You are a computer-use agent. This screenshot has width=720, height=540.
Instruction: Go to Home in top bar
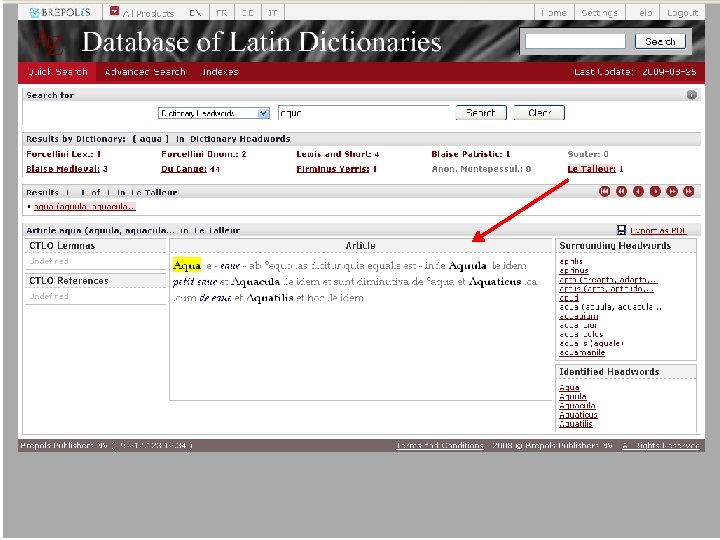(553, 13)
